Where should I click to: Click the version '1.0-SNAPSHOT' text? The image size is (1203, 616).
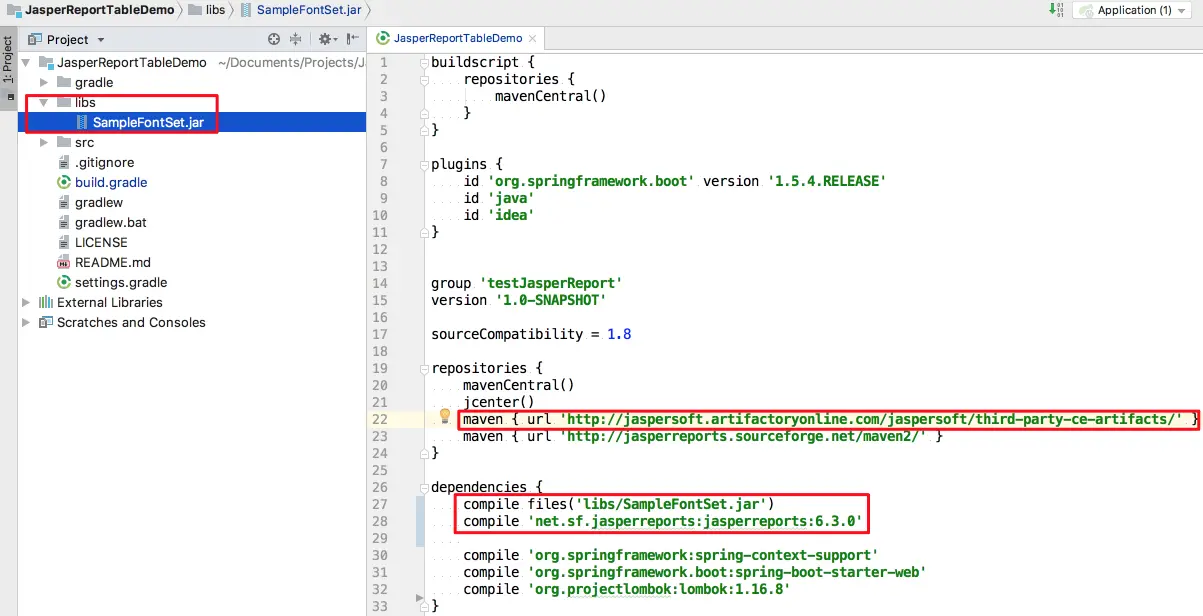pos(550,300)
